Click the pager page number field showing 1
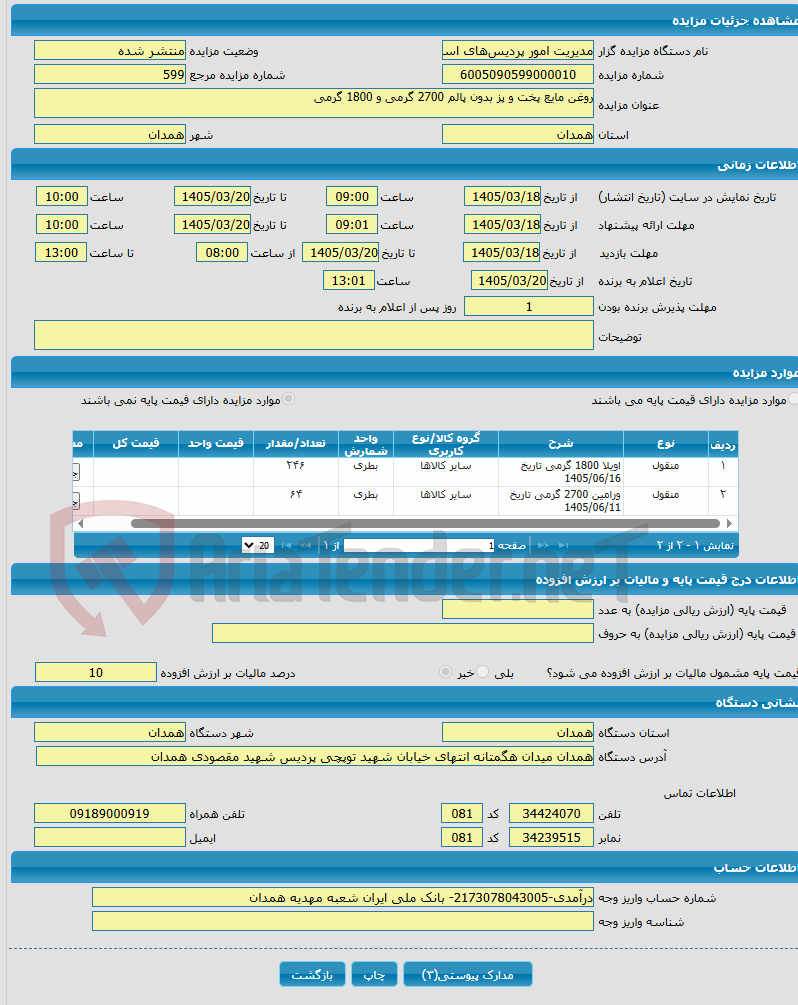Viewport: 798px width, 1005px height. point(419,545)
